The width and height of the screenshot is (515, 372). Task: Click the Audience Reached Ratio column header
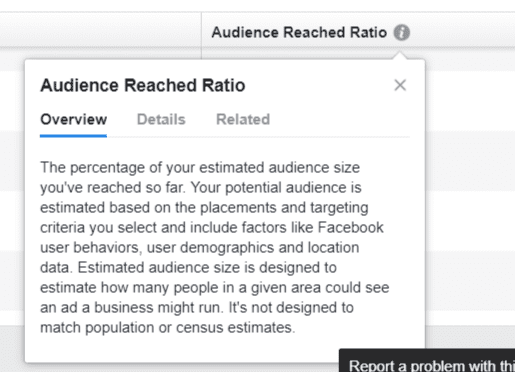tap(299, 33)
